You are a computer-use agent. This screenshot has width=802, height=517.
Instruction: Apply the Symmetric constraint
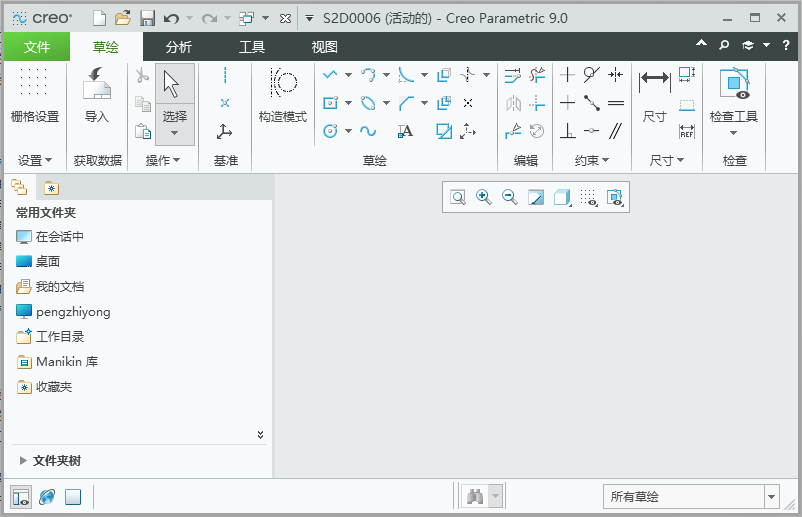coord(616,75)
